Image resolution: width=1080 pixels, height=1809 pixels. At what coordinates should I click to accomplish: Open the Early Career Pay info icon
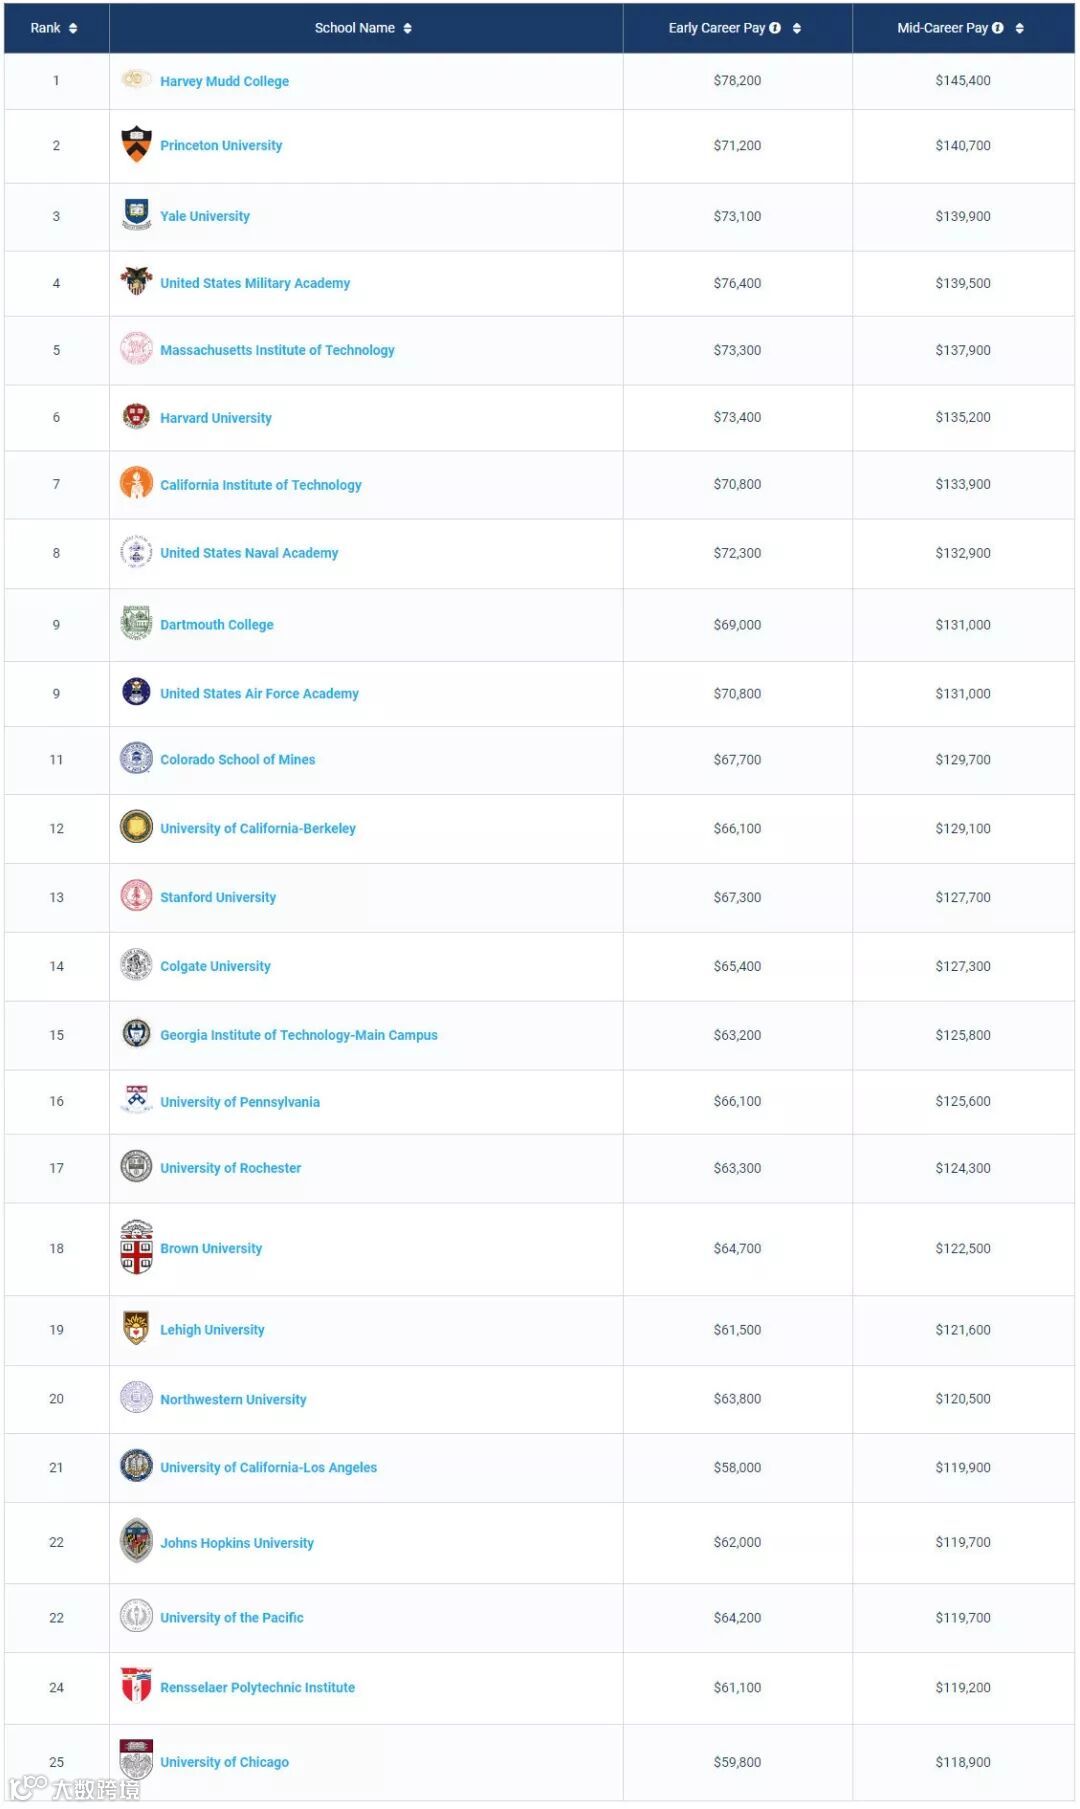[x=775, y=28]
